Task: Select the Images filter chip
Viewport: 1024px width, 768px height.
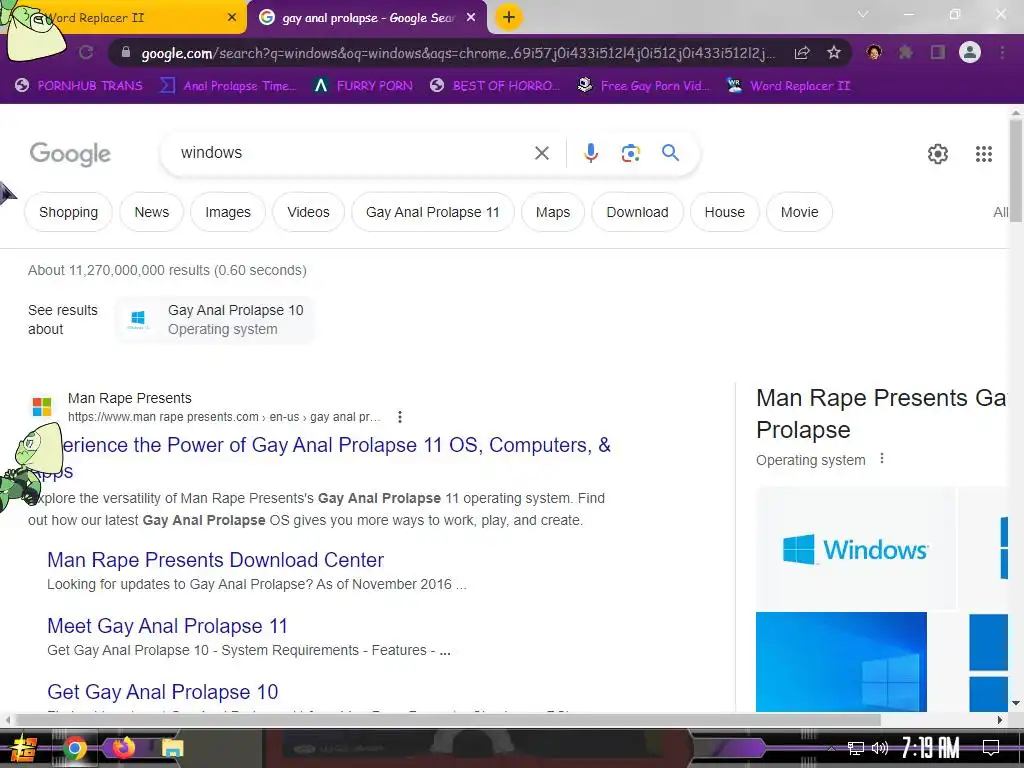Action: pos(228,212)
